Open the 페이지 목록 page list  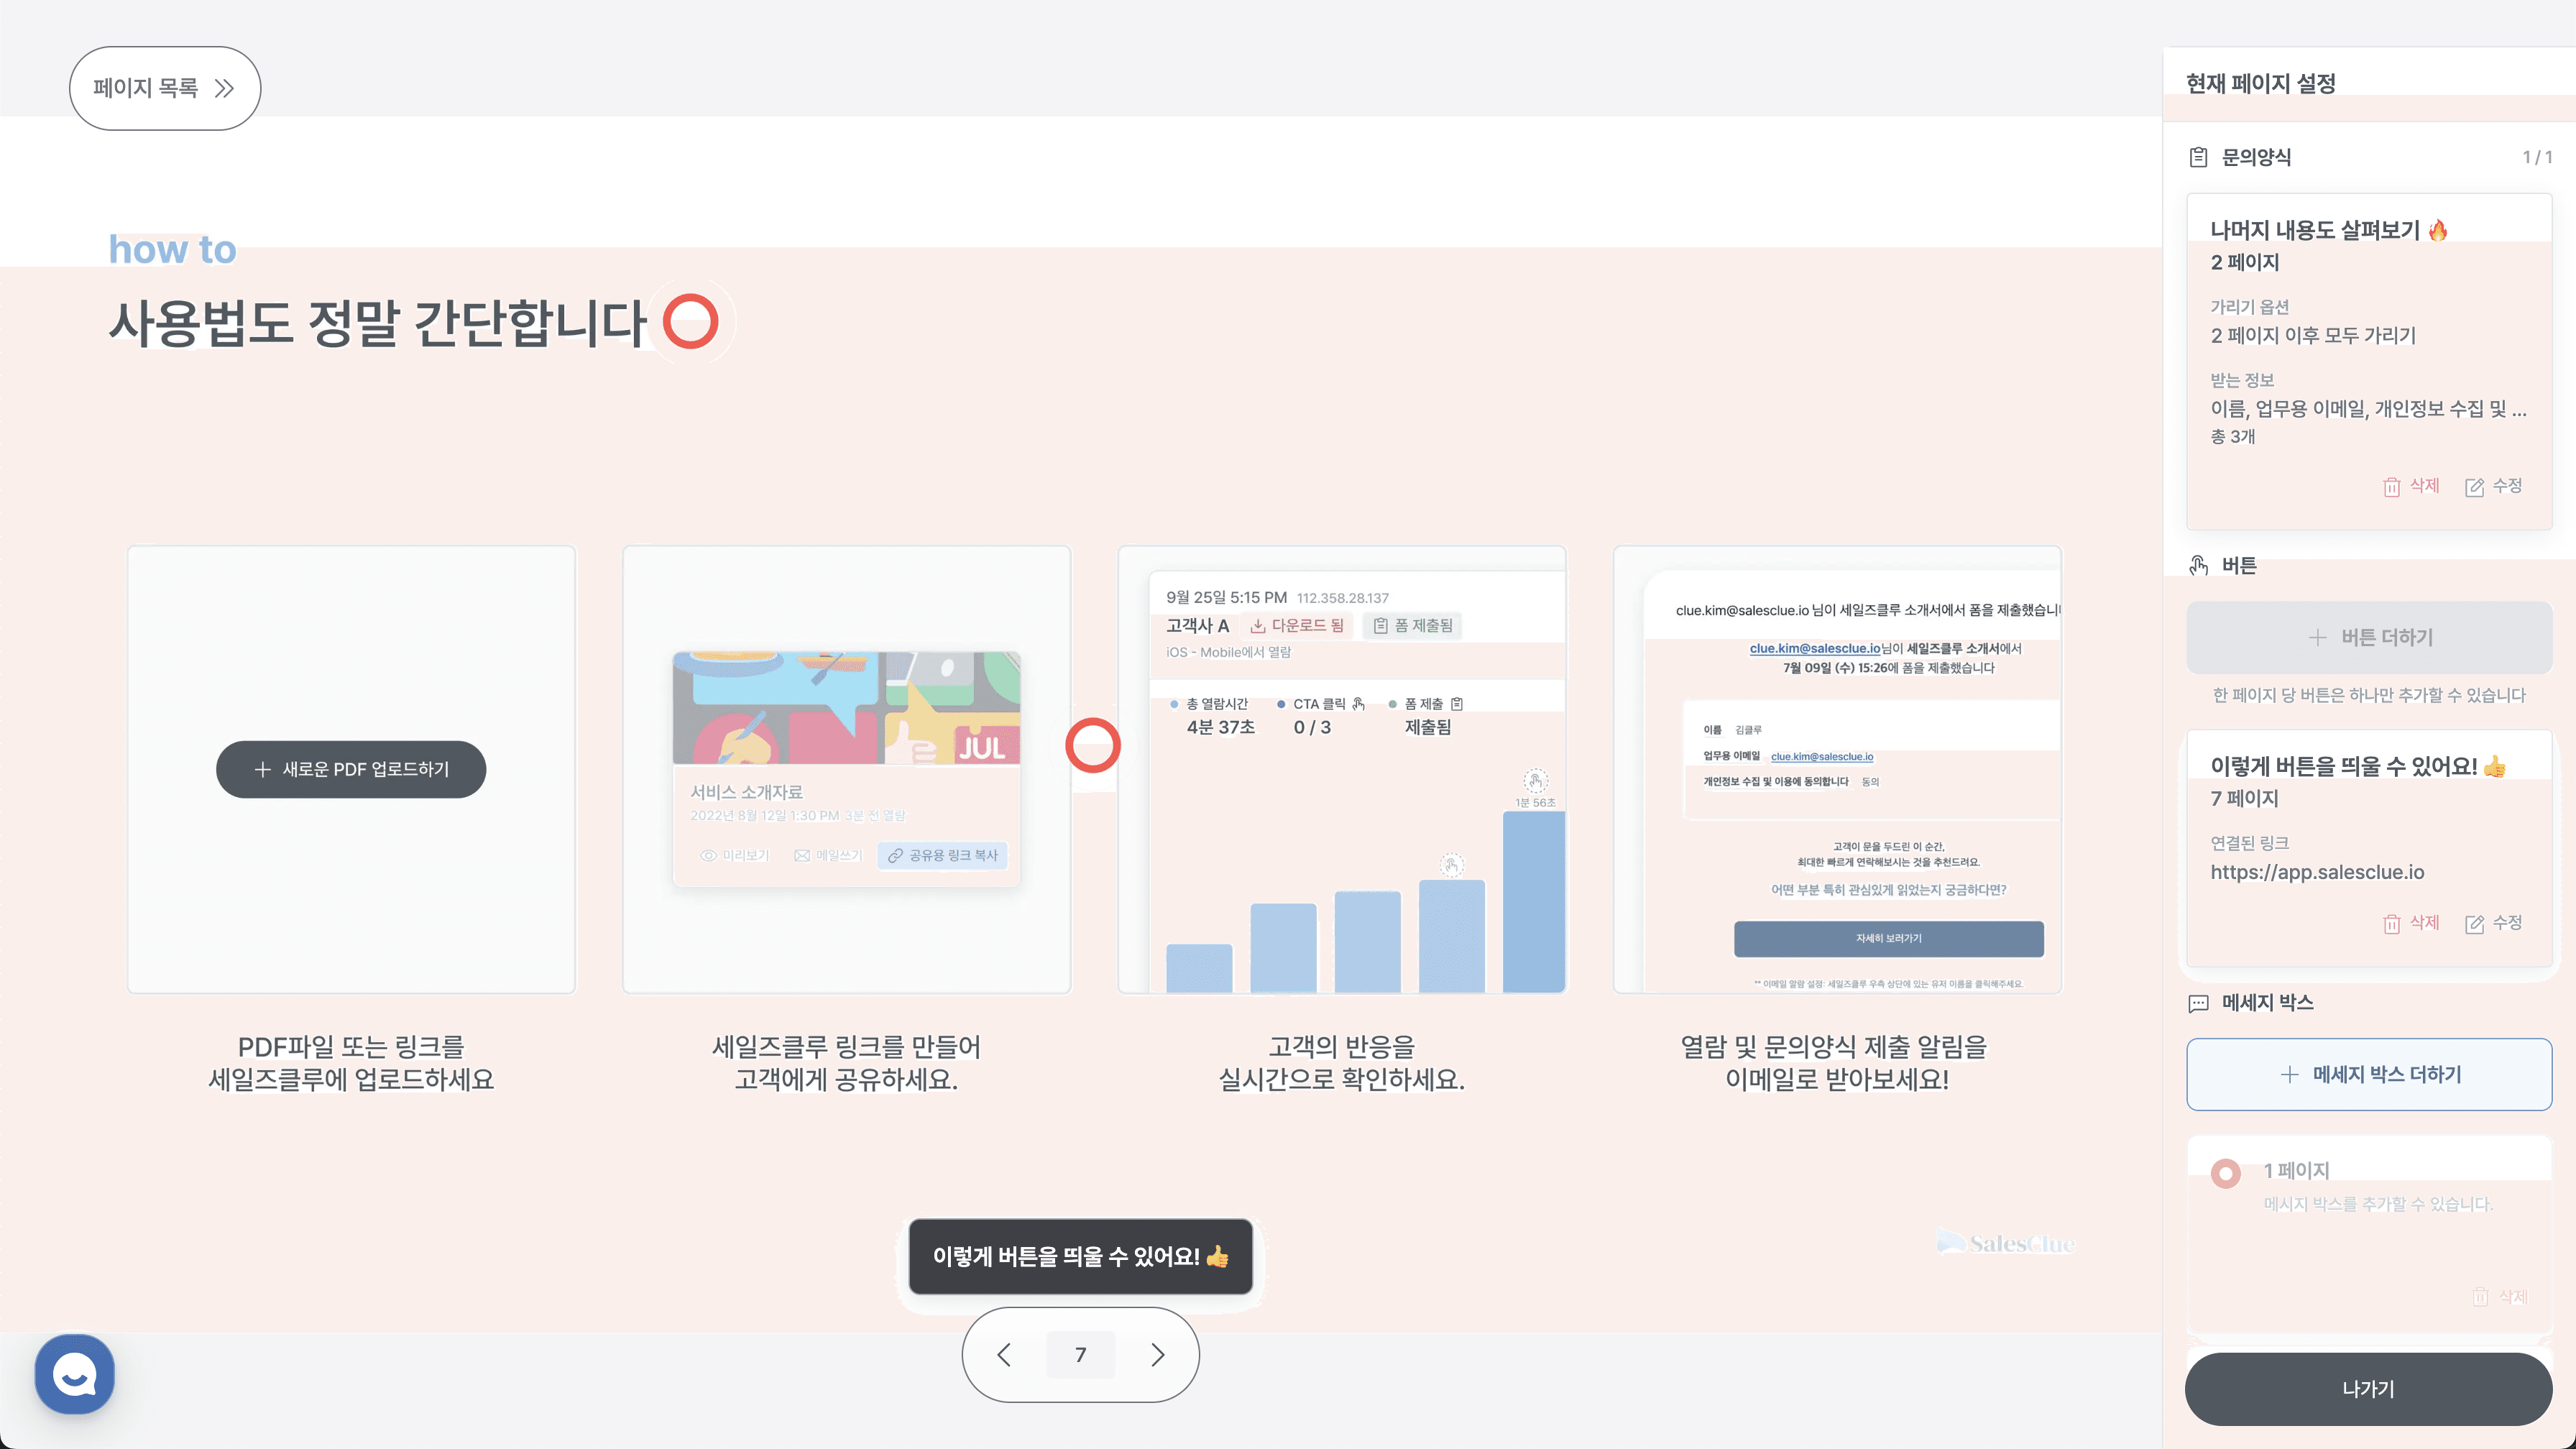(x=165, y=88)
